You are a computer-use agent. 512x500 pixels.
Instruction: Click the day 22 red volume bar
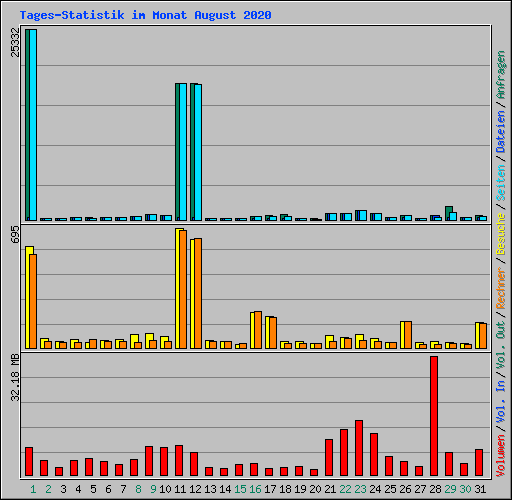pyautogui.click(x=344, y=453)
